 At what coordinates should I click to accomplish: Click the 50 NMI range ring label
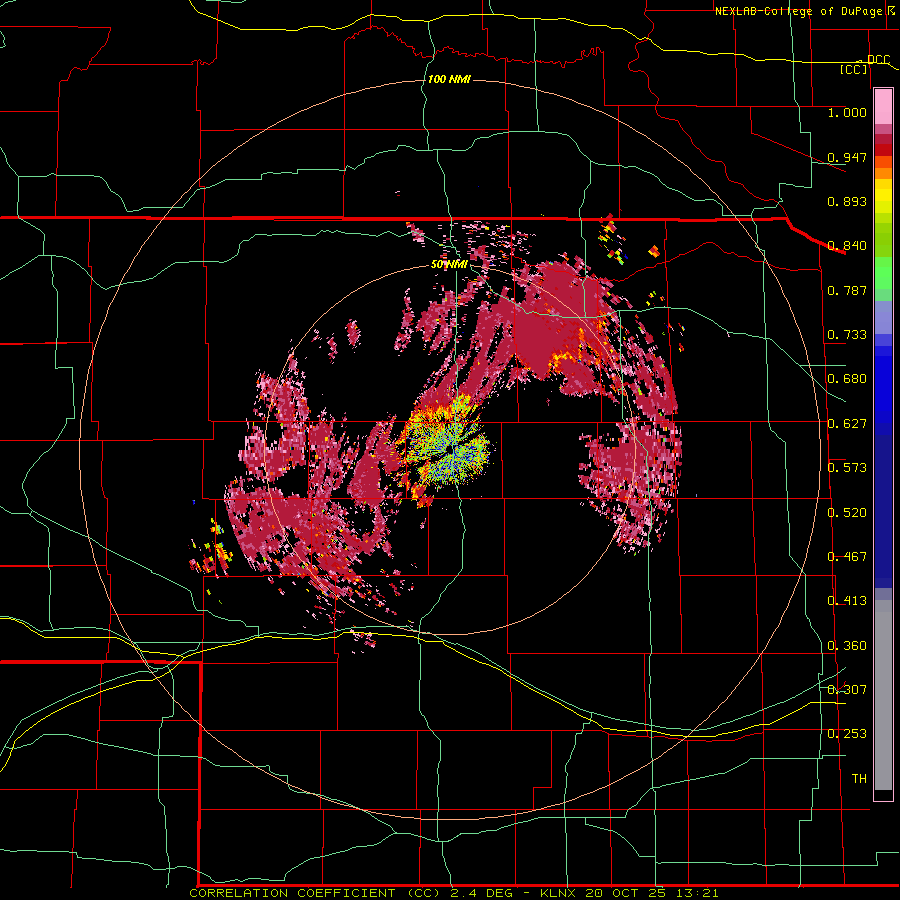coord(449,264)
